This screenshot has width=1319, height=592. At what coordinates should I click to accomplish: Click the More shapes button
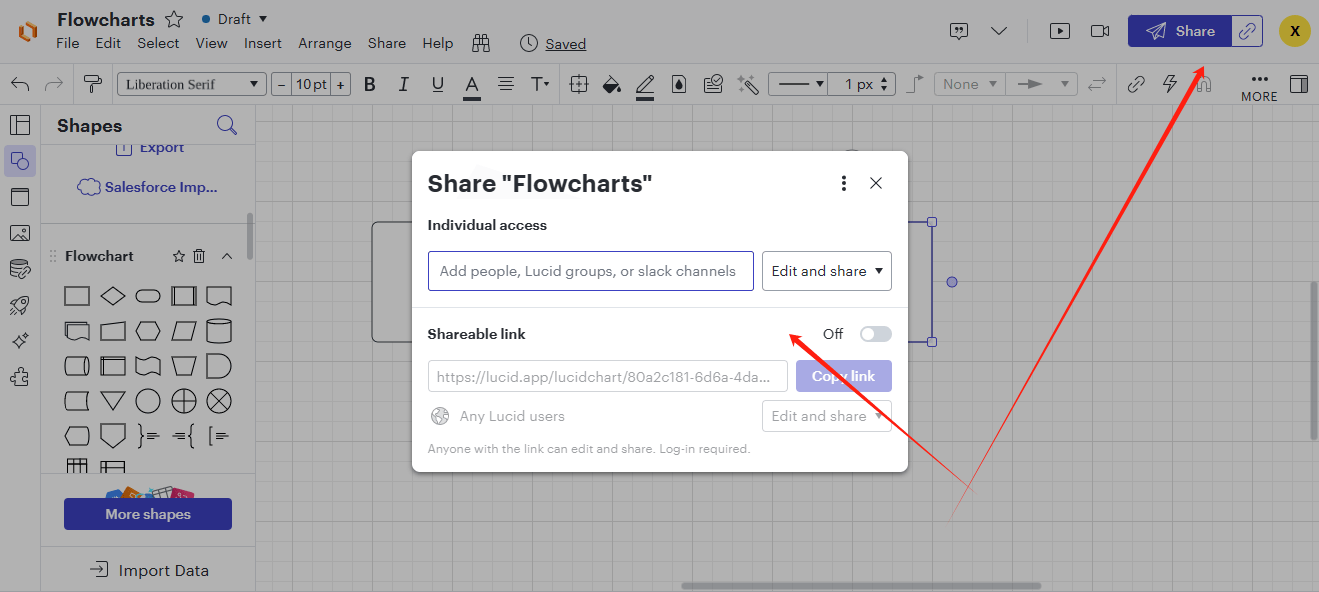point(148,514)
